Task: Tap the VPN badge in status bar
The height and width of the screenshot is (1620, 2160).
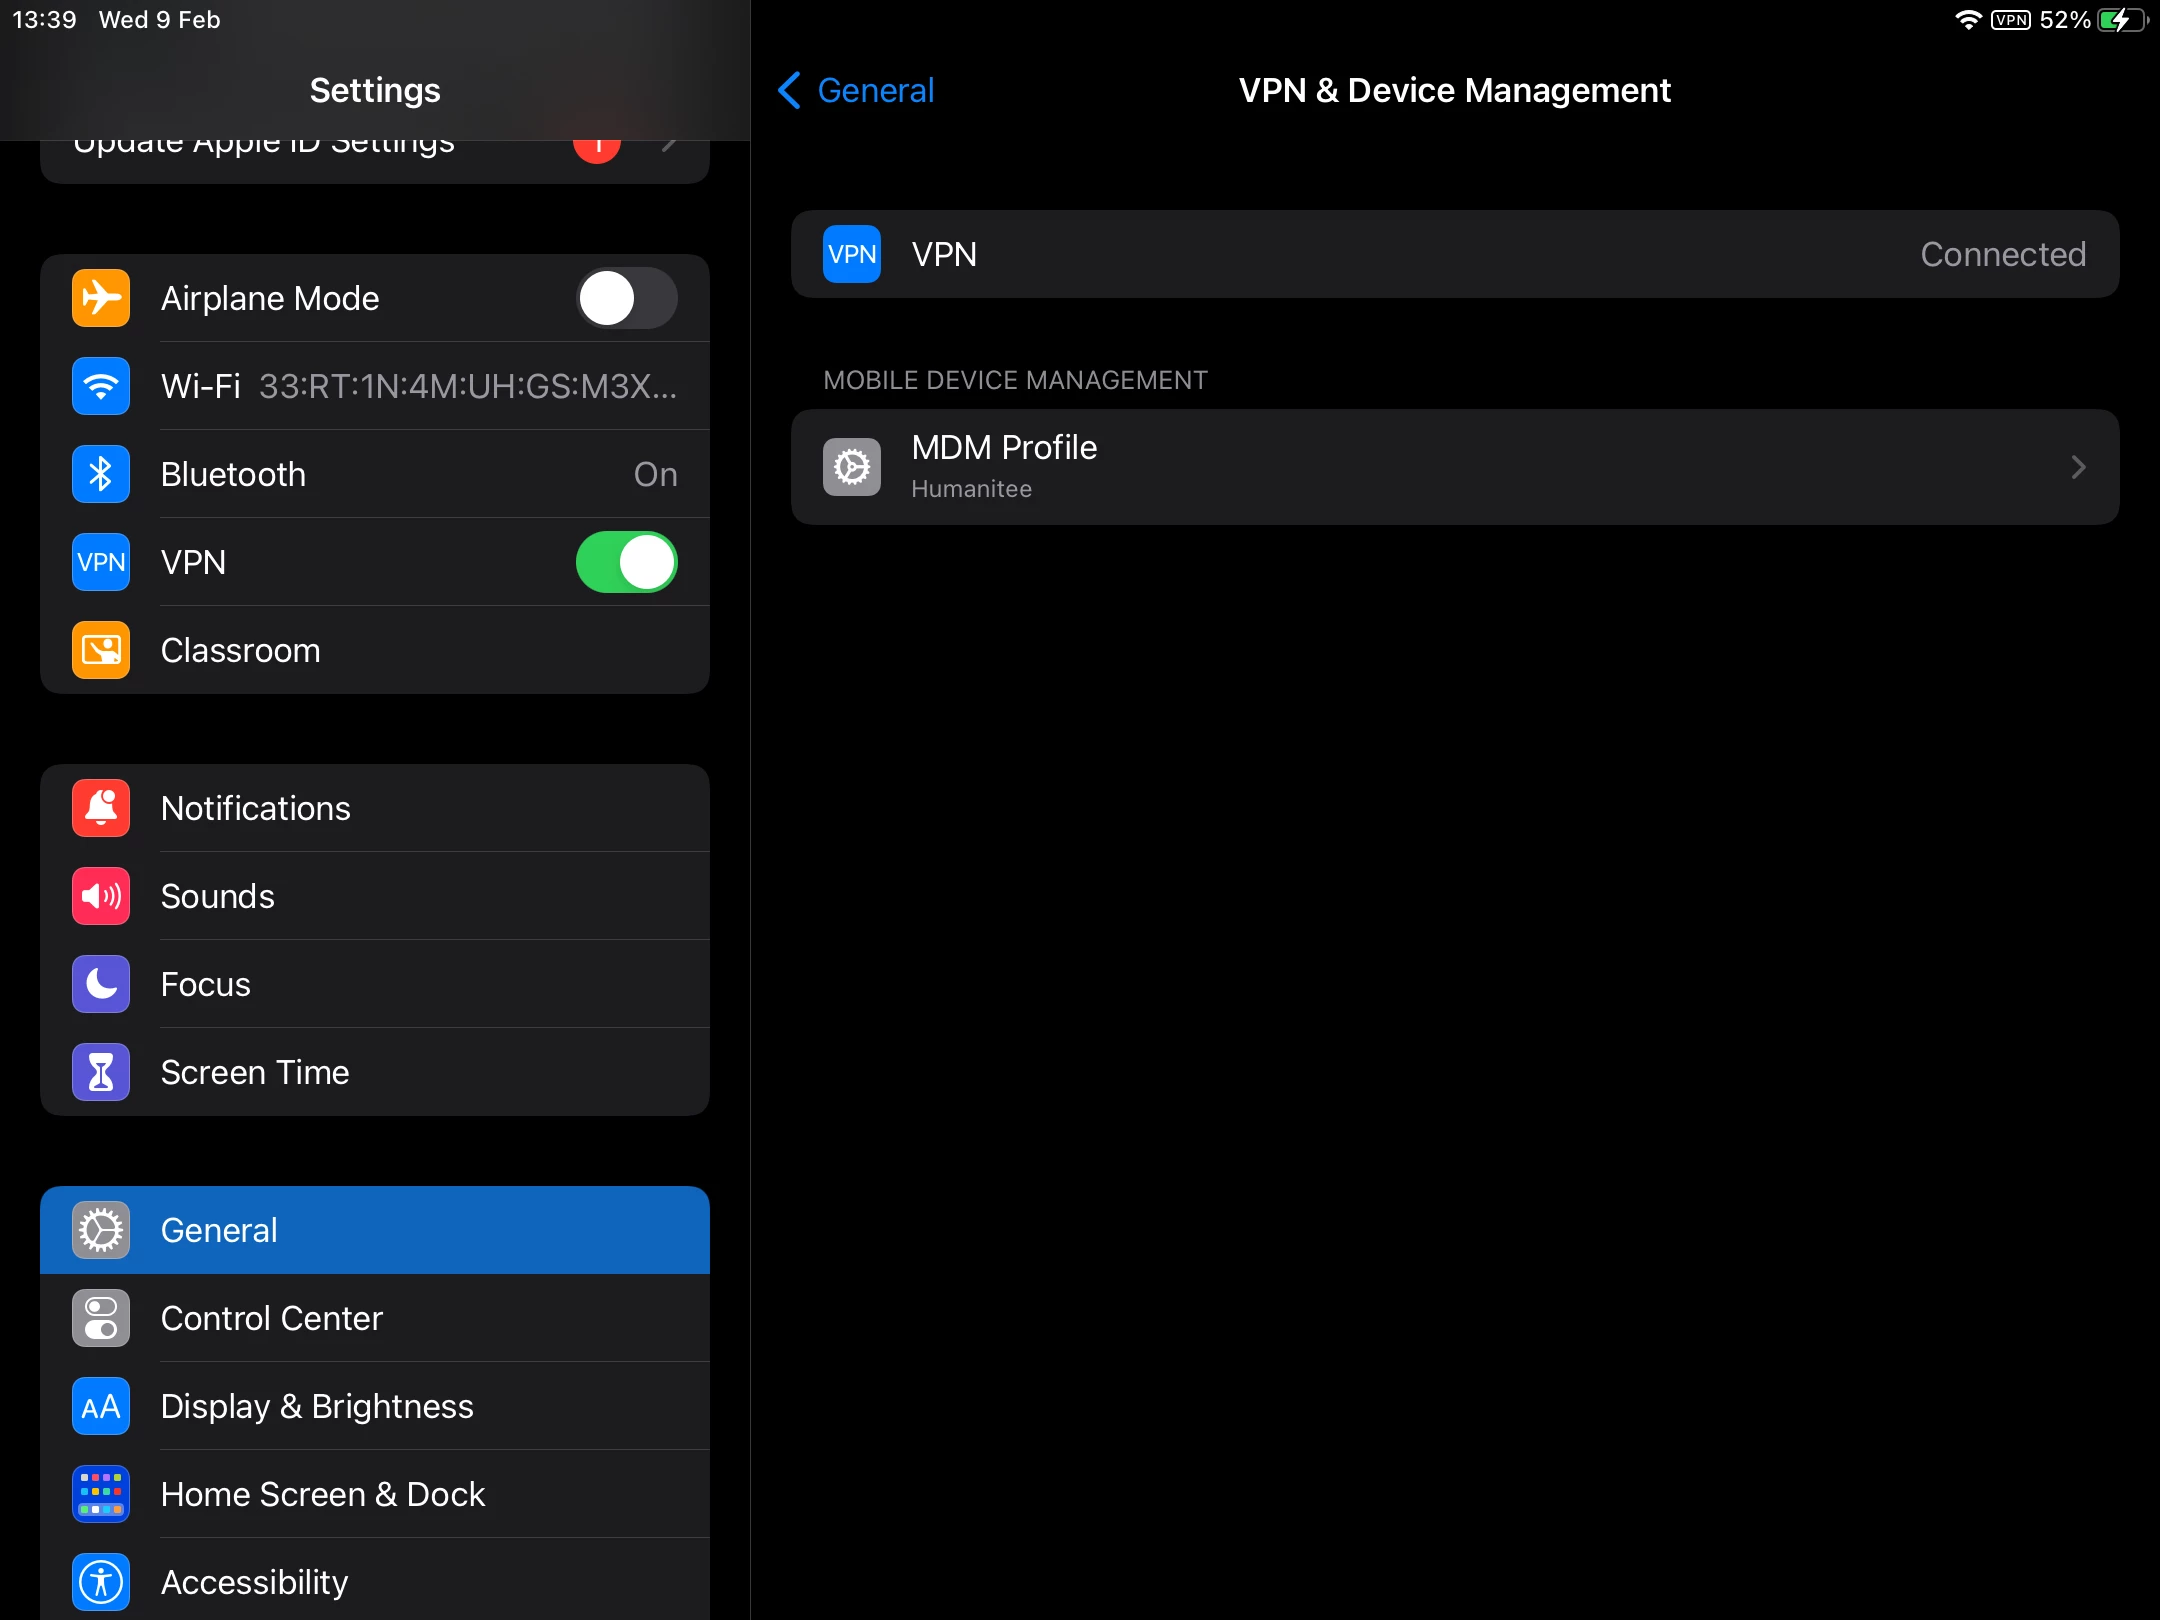Action: [2011, 20]
